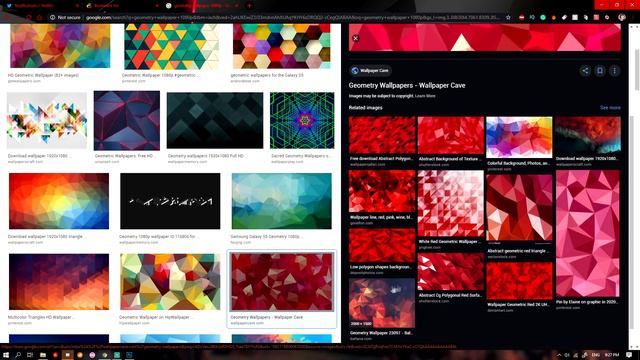The height and width of the screenshot is (360, 640).
Task: Click the red circle taskbar app
Action: [55, 355]
